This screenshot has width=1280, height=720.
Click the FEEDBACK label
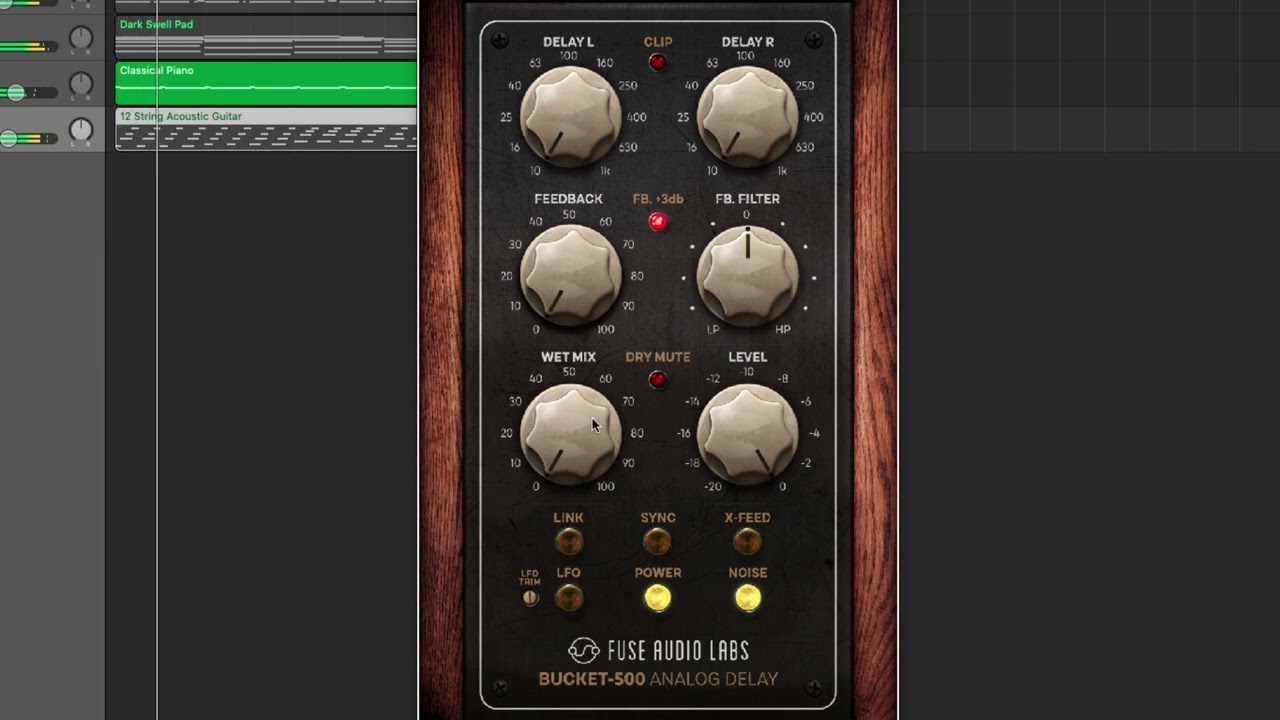coord(568,199)
